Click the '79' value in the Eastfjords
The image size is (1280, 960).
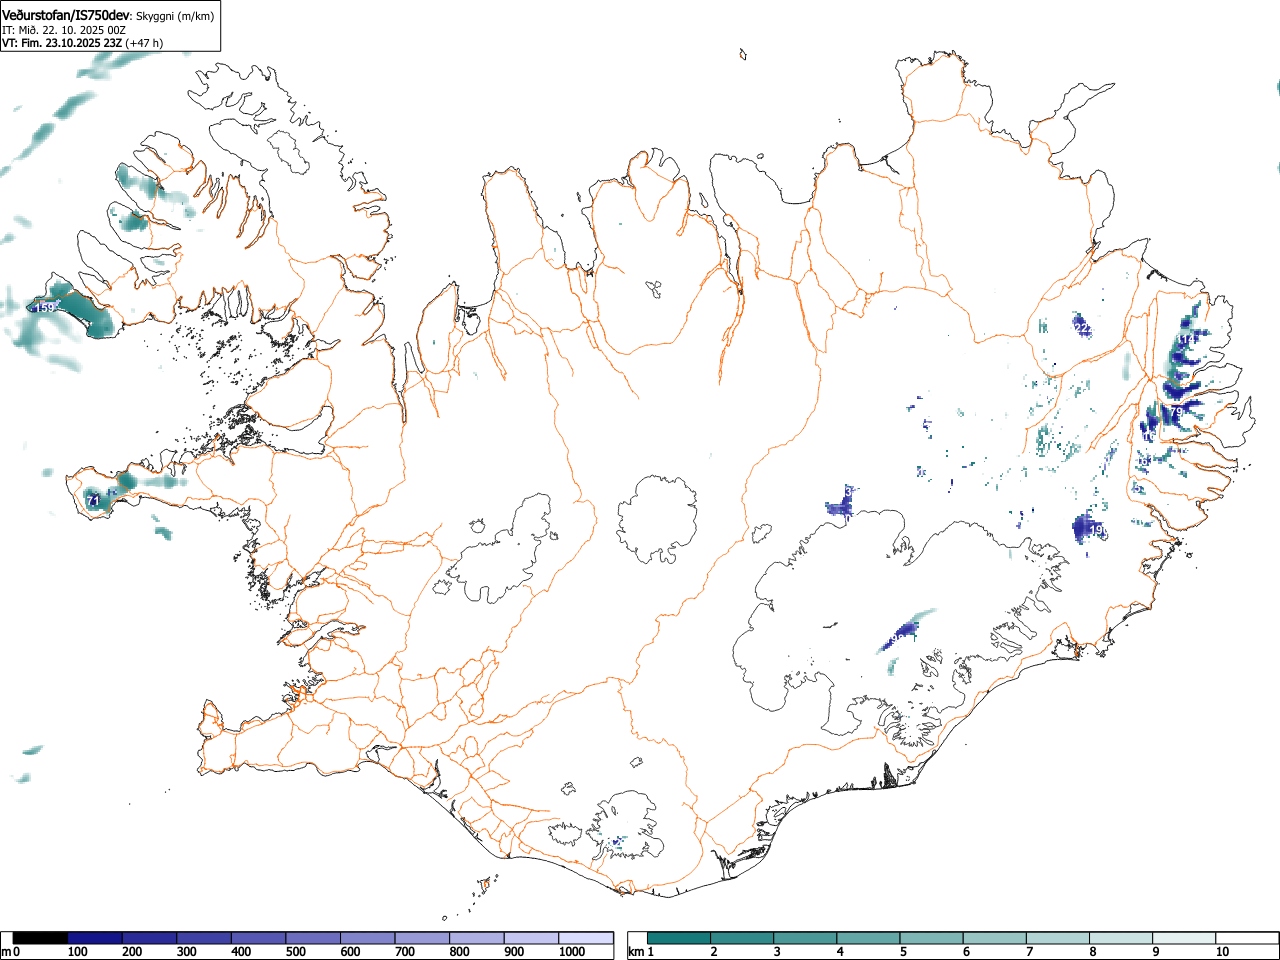point(1176,412)
